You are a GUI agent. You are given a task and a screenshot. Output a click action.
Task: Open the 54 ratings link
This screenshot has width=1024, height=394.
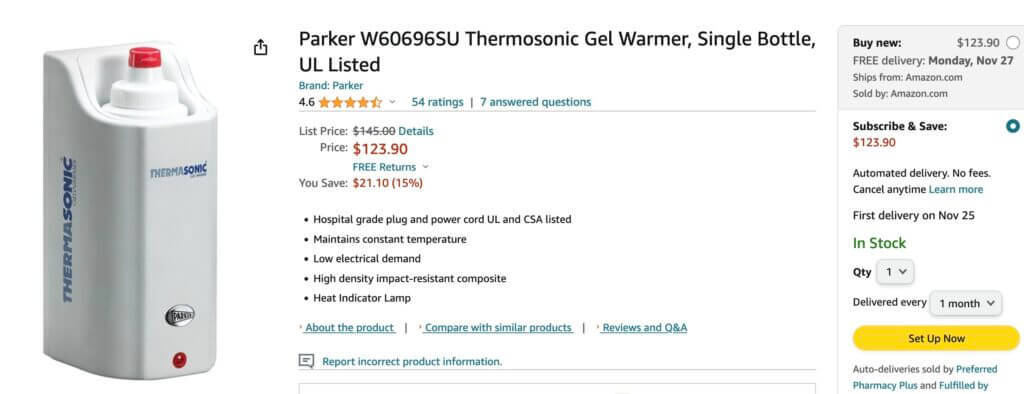tap(437, 103)
